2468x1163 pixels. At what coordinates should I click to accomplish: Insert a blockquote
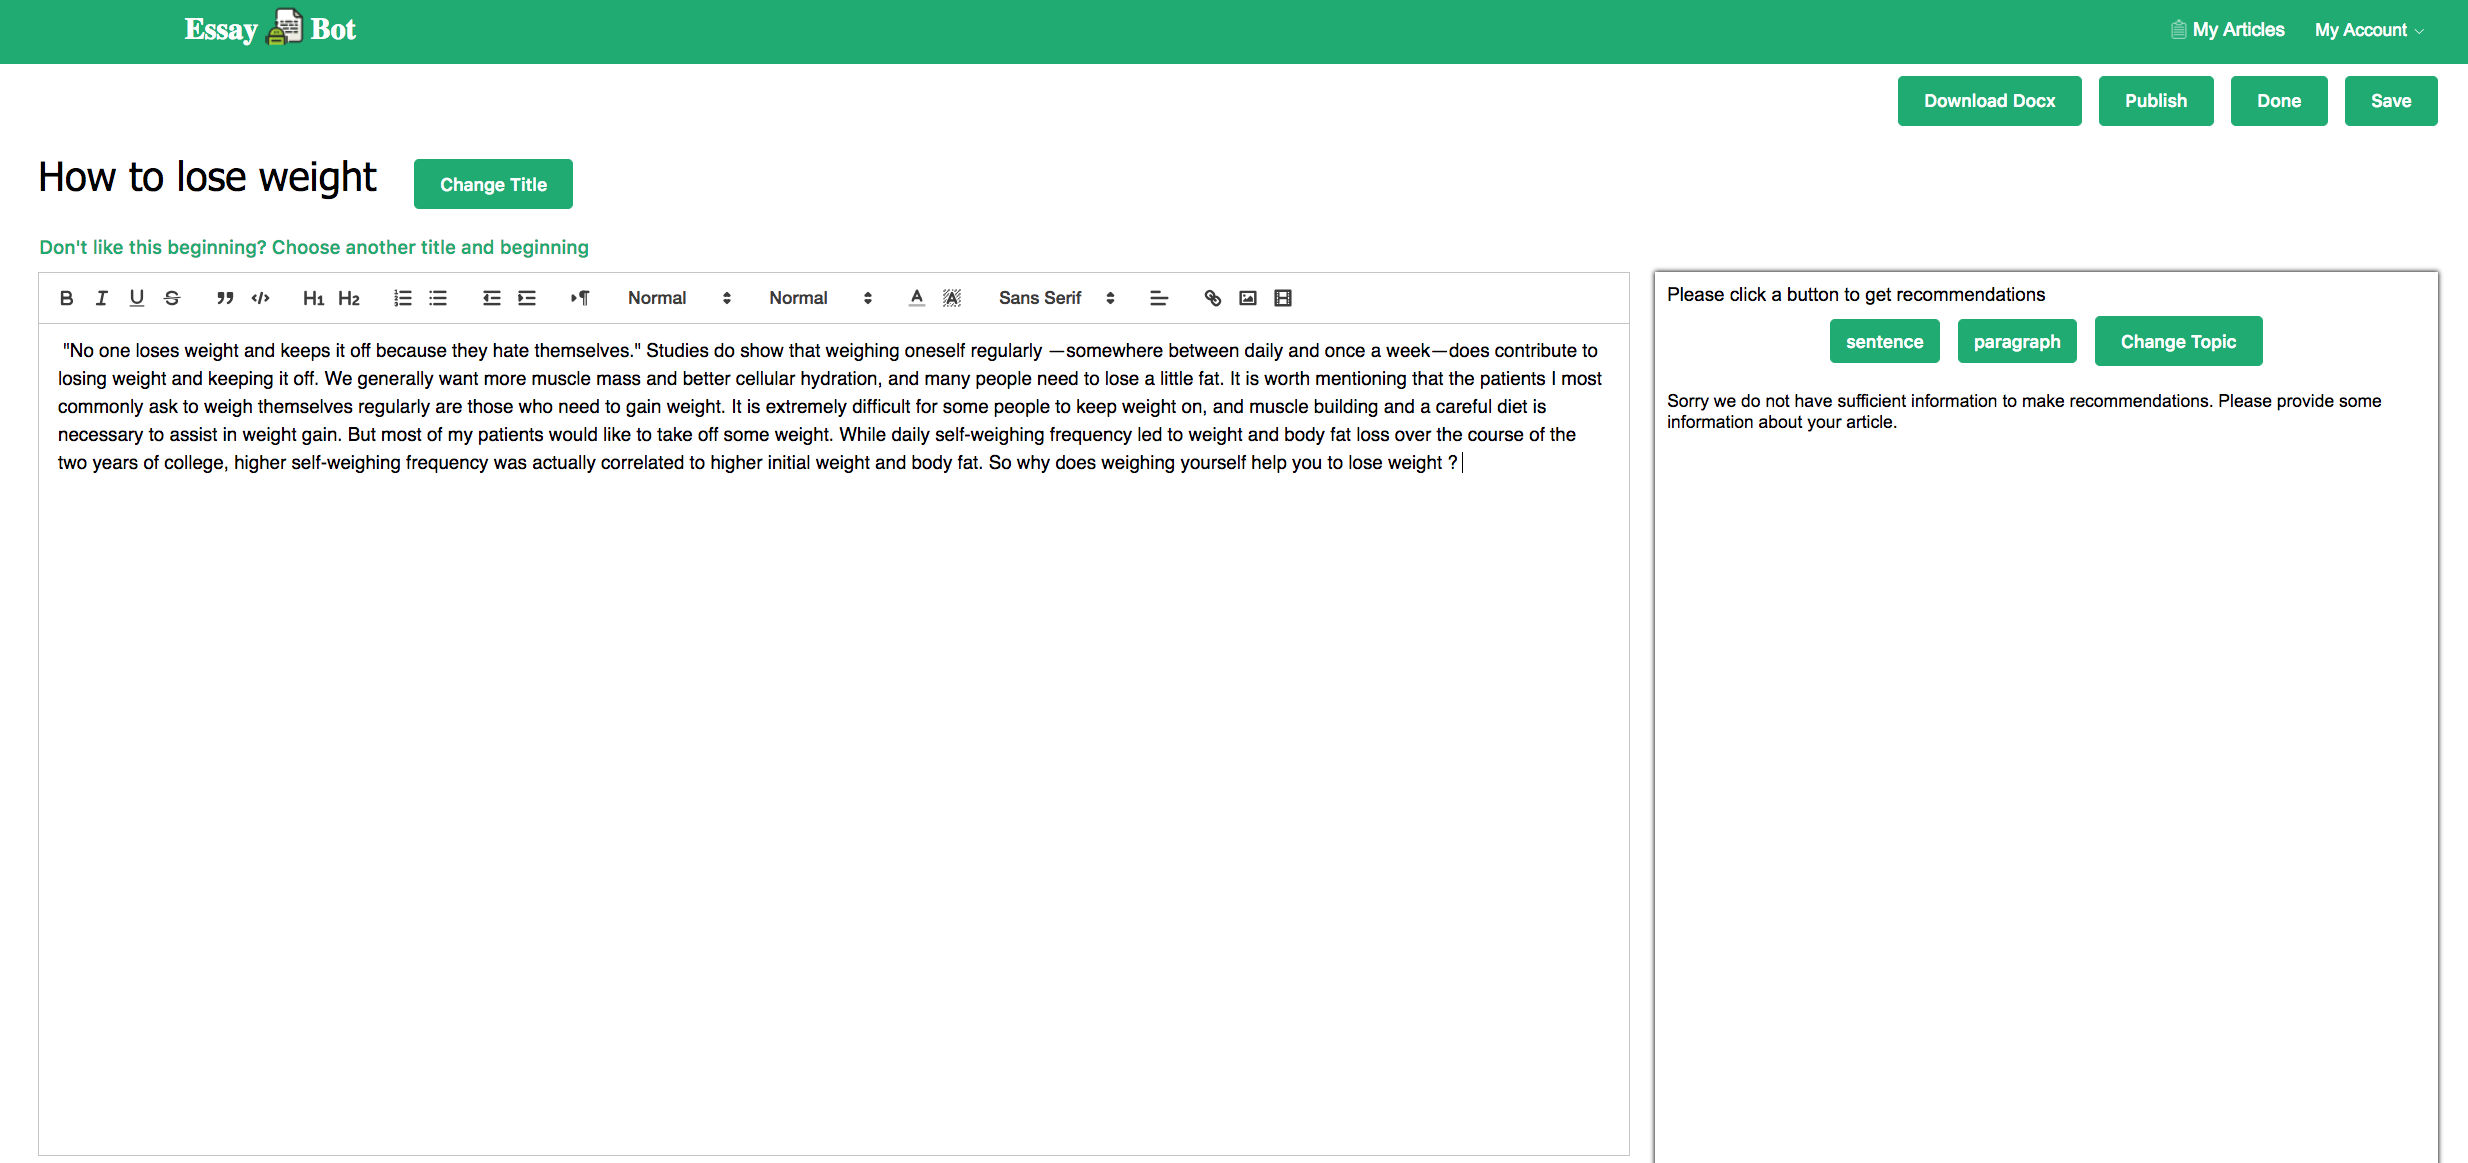(x=225, y=298)
